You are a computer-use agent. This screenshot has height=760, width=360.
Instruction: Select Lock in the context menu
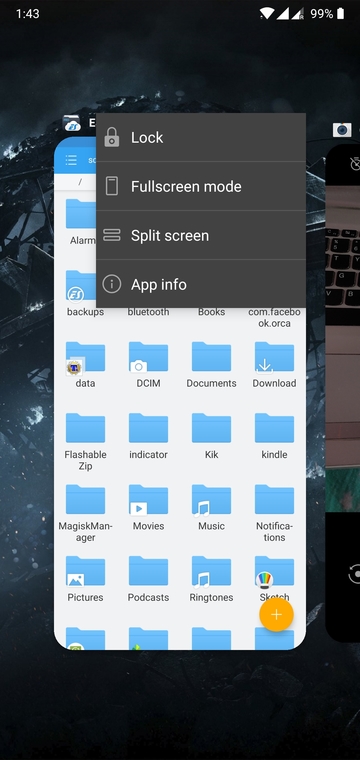[x=201, y=137]
